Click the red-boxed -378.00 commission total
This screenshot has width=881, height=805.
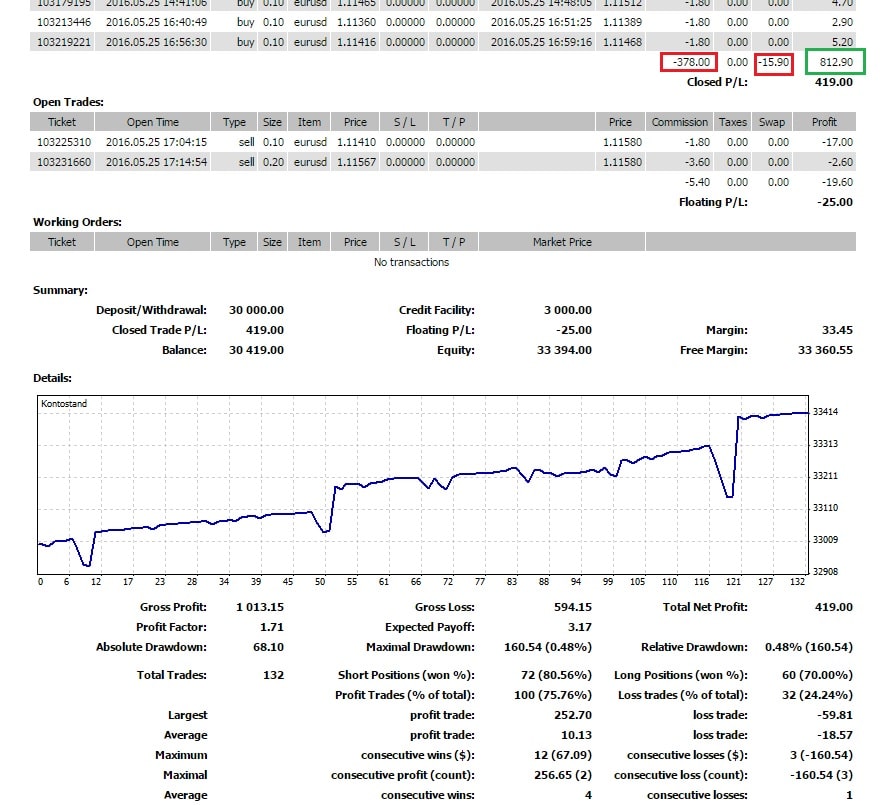click(x=689, y=62)
